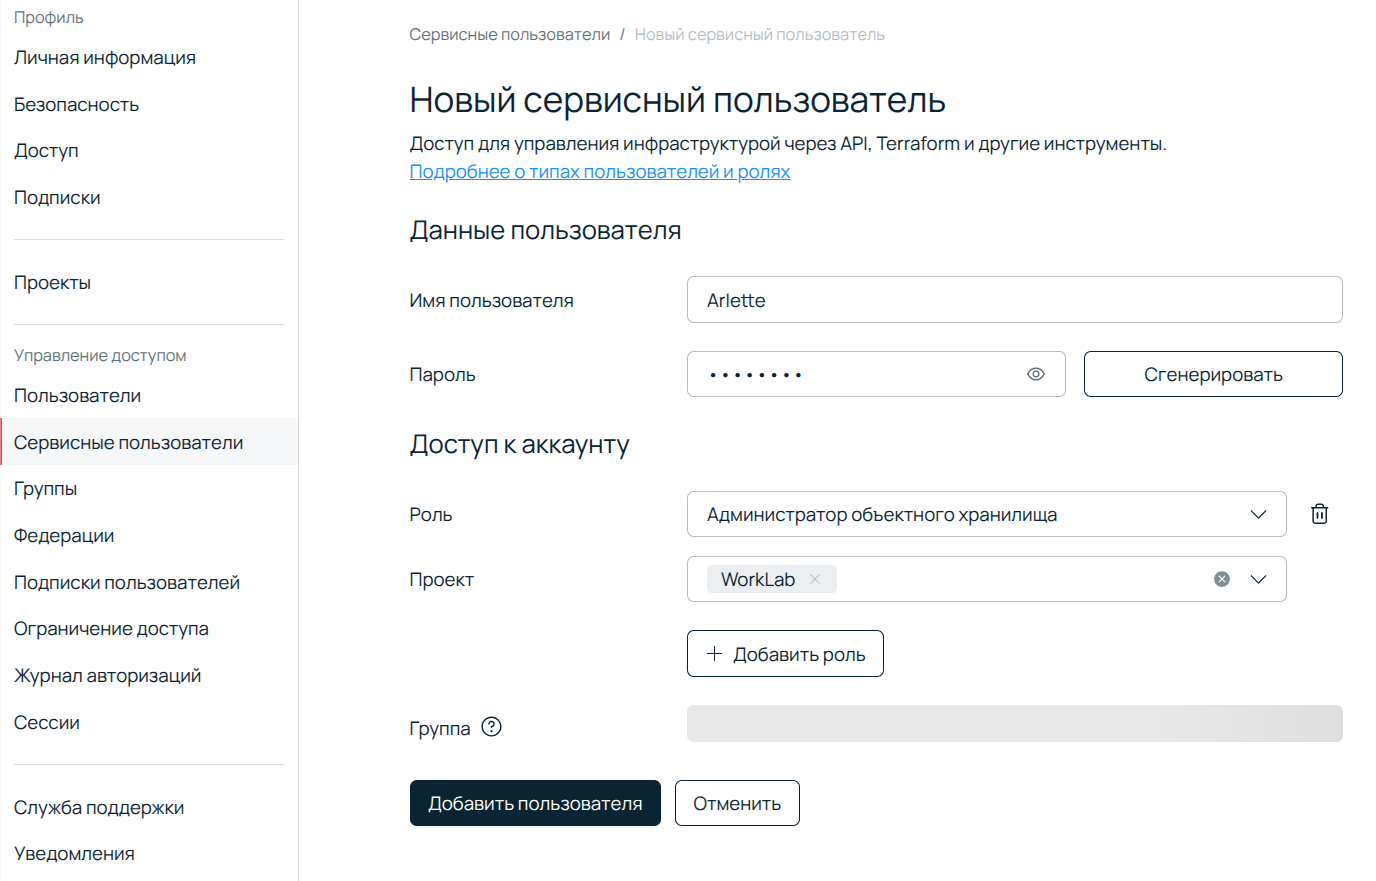Focus the Имя пользователя input with Arlette
The height and width of the screenshot is (881, 1376).
[x=1014, y=300]
